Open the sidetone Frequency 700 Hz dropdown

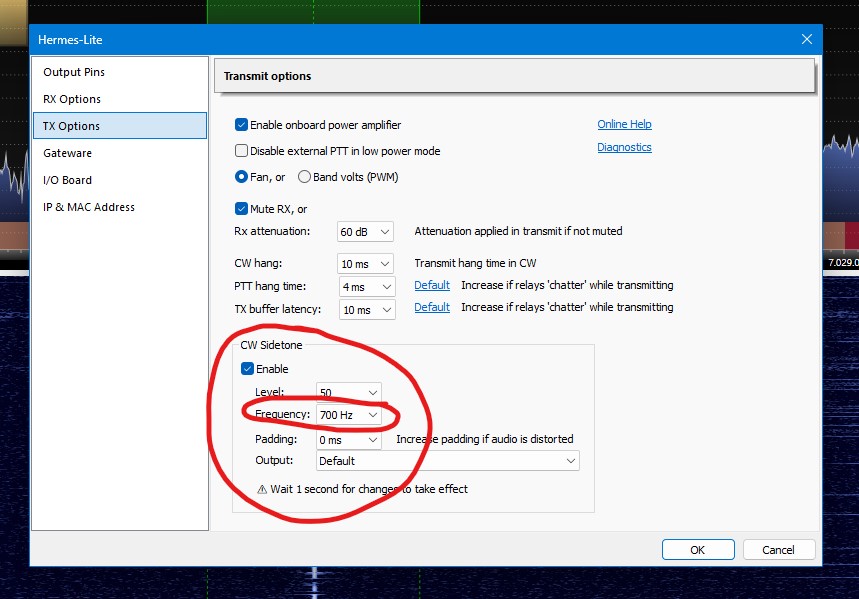[x=349, y=415]
